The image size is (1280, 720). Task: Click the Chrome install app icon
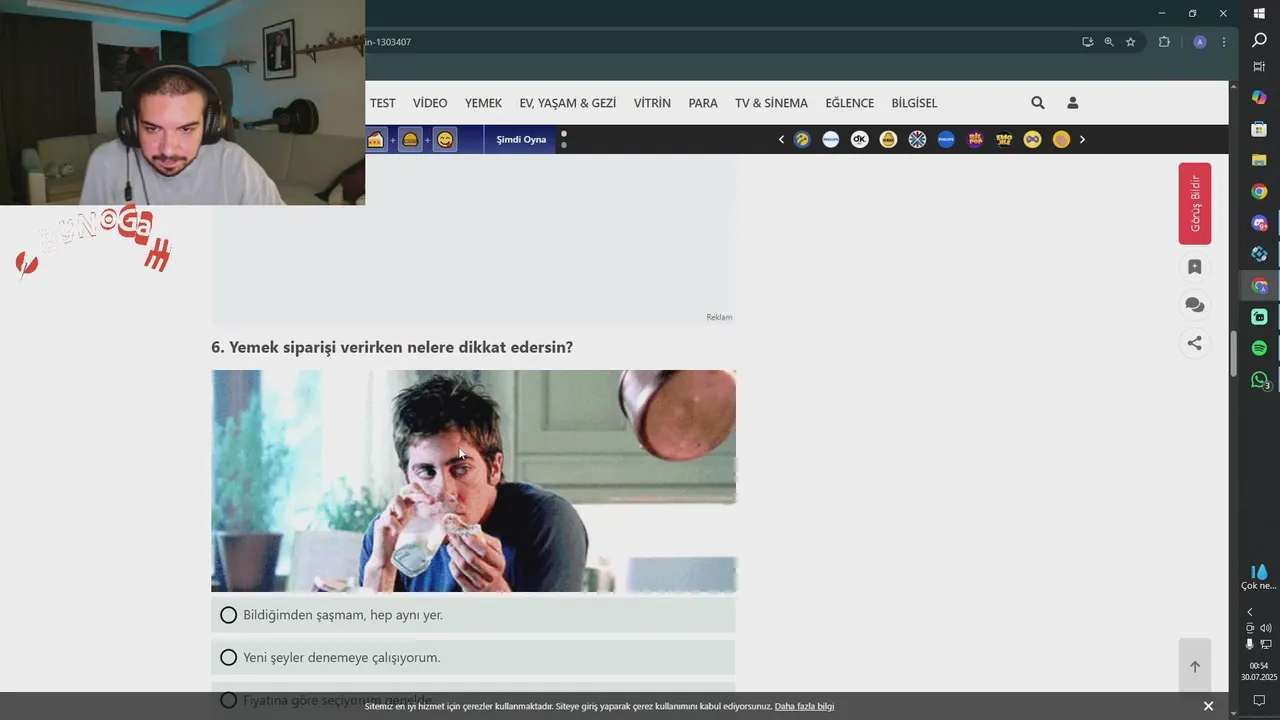point(1087,42)
